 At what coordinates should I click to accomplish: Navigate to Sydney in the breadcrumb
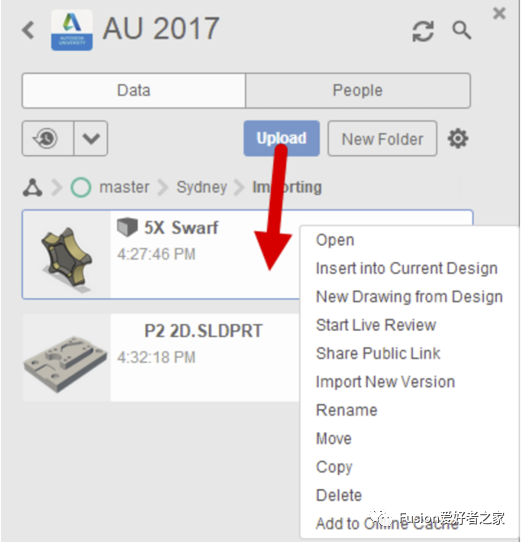click(202, 187)
